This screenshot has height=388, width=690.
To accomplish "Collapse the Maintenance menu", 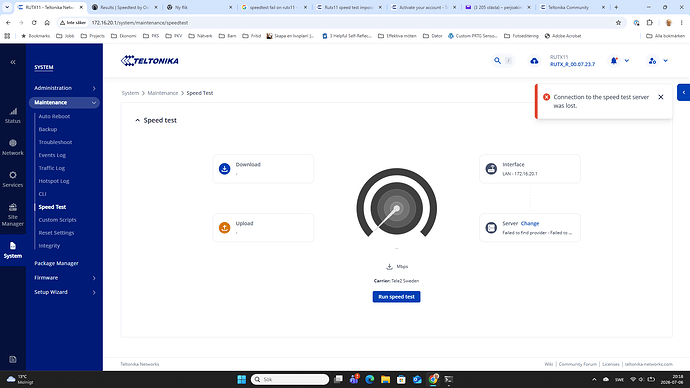I will coord(65,102).
